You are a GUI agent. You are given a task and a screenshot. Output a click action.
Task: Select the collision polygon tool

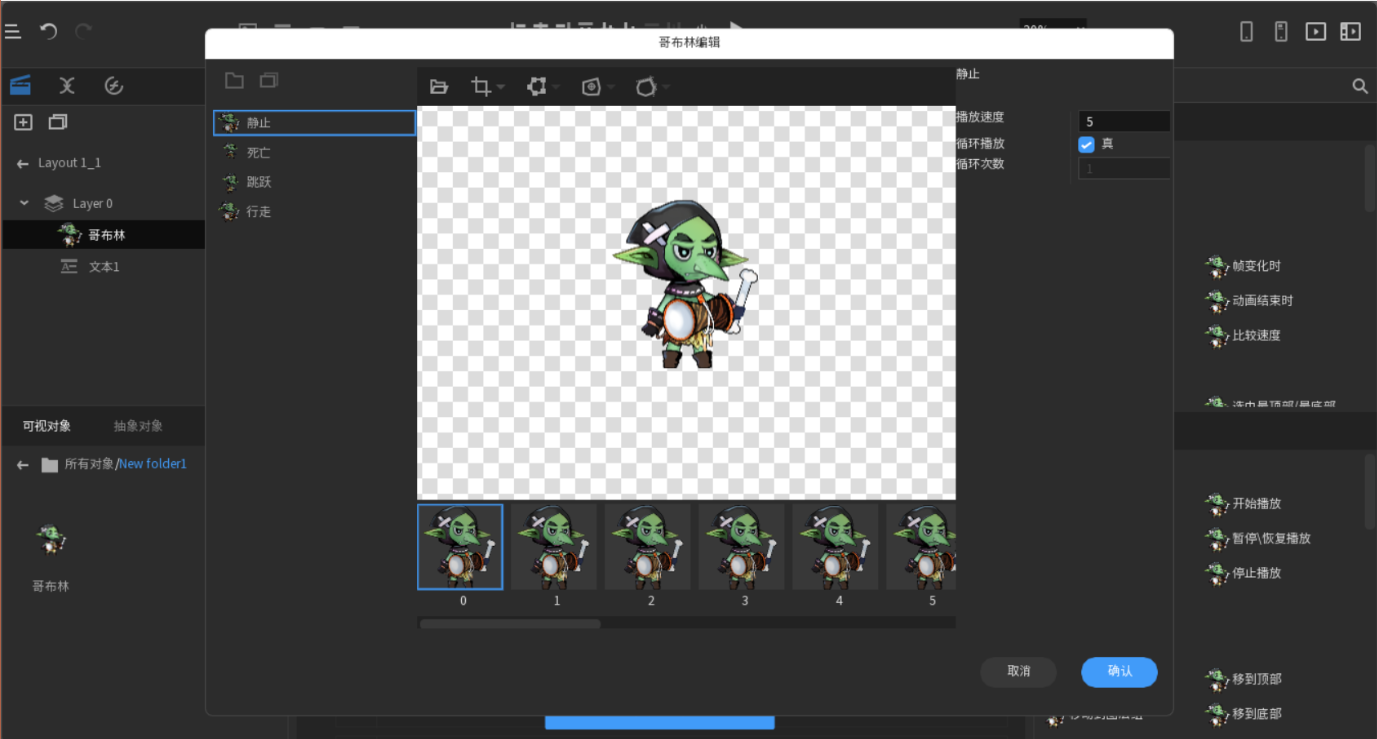(x=537, y=87)
